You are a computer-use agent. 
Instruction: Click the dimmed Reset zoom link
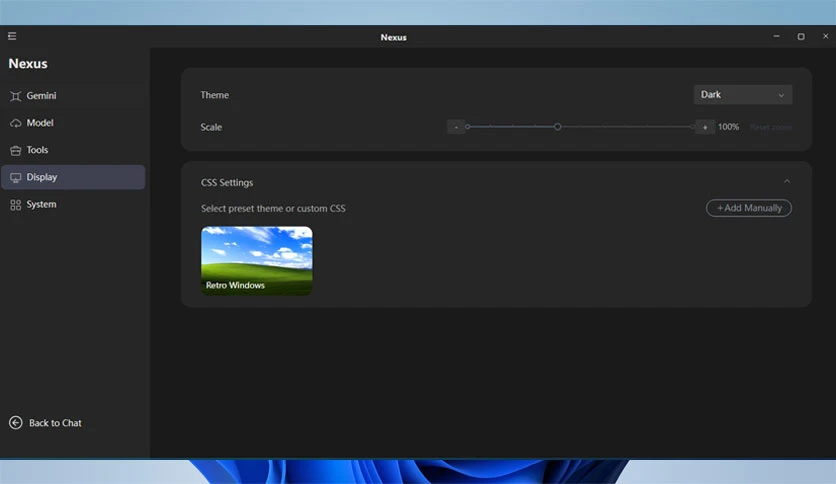pyautogui.click(x=771, y=127)
